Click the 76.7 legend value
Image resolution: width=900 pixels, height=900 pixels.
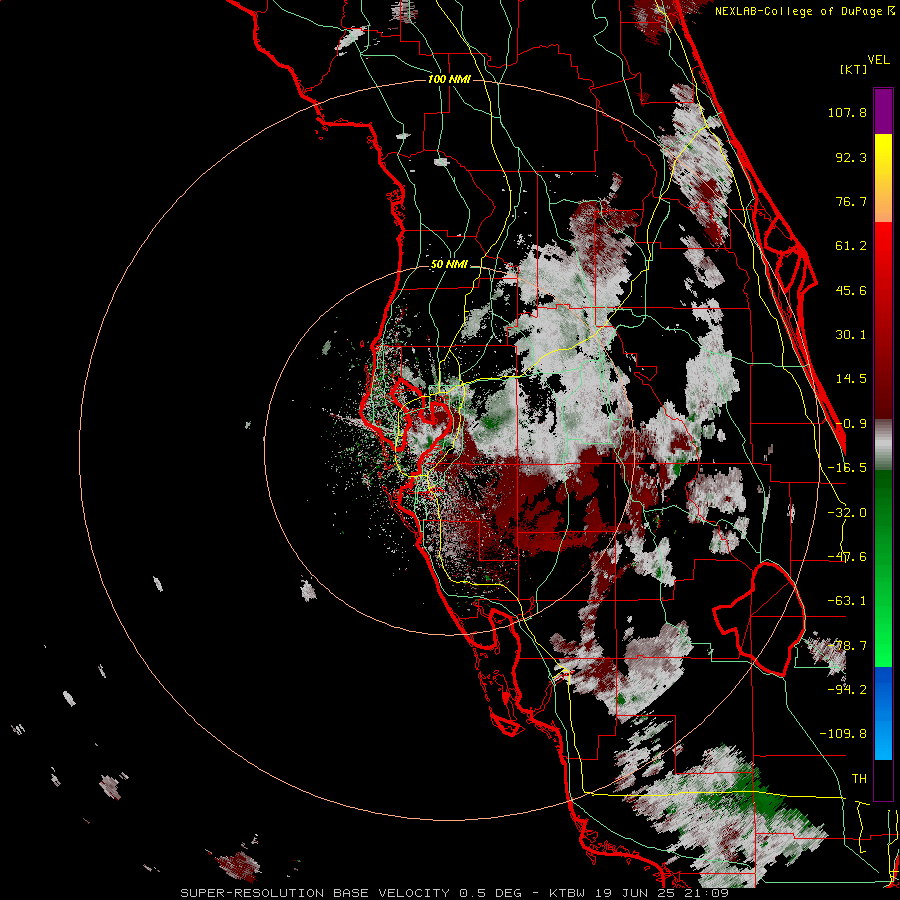[x=851, y=201]
